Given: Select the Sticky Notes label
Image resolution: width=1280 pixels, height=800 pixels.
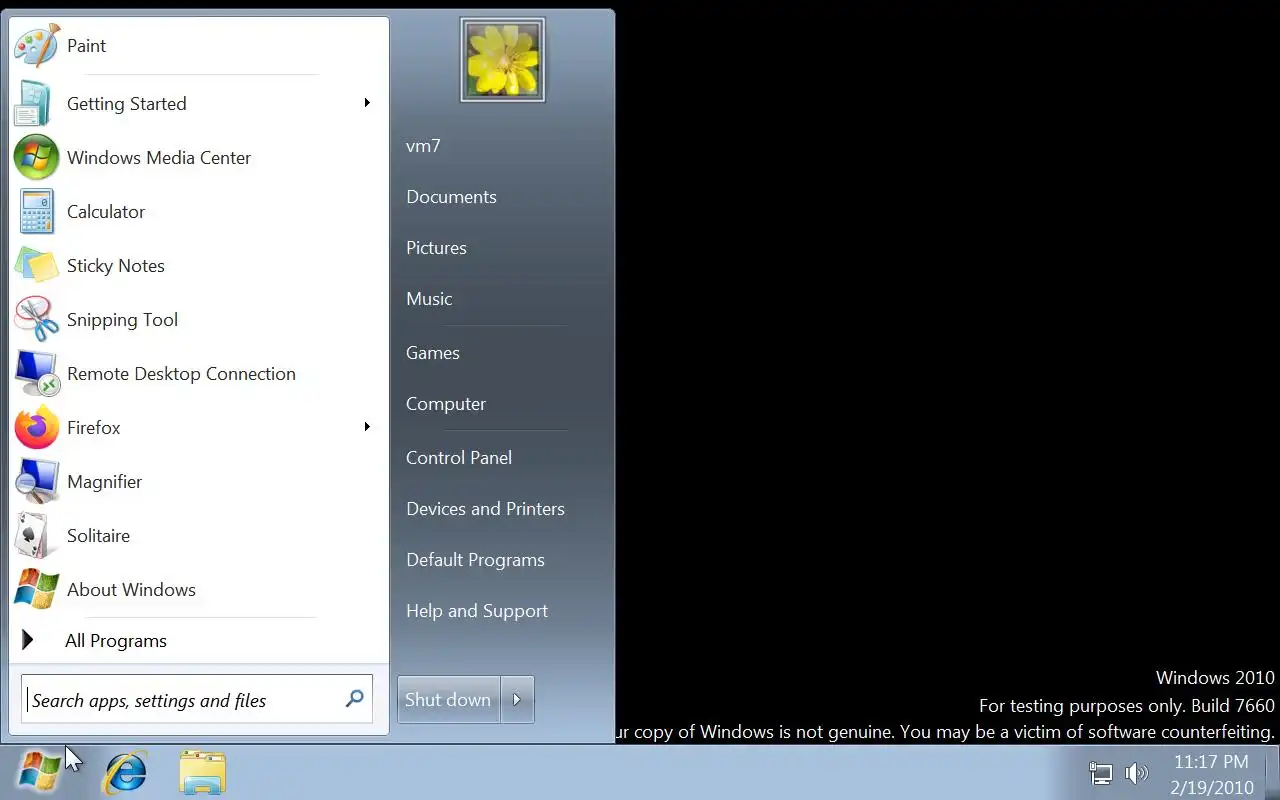Looking at the screenshot, I should (x=116, y=266).
